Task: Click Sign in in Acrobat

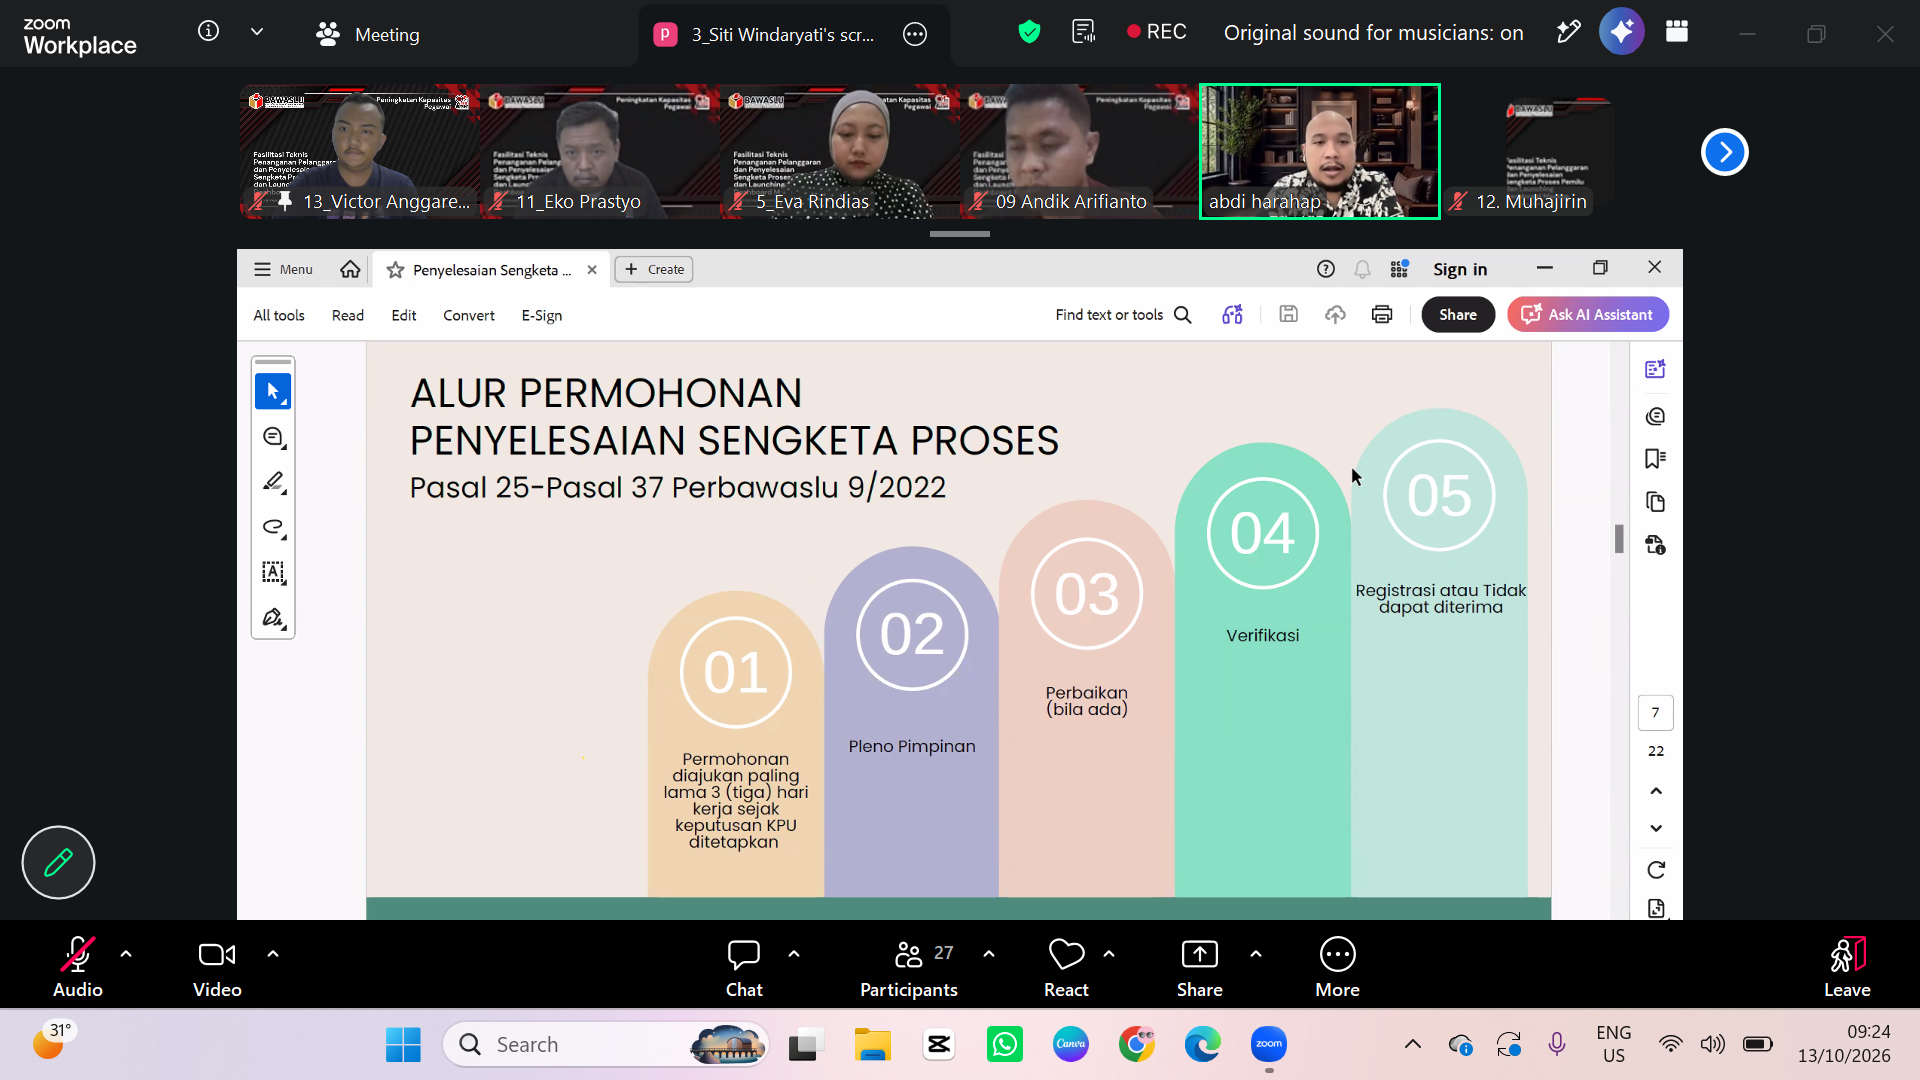Action: pos(1460,269)
